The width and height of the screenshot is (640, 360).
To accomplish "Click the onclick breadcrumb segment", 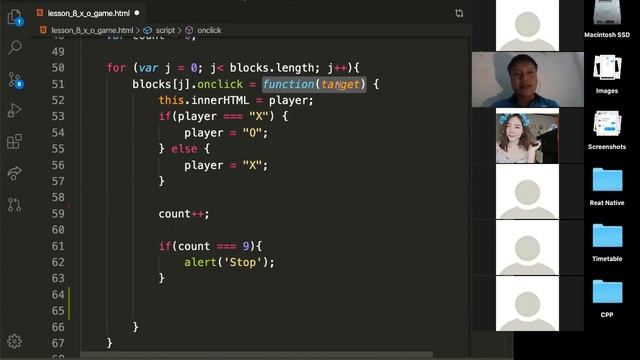I will [209, 30].
